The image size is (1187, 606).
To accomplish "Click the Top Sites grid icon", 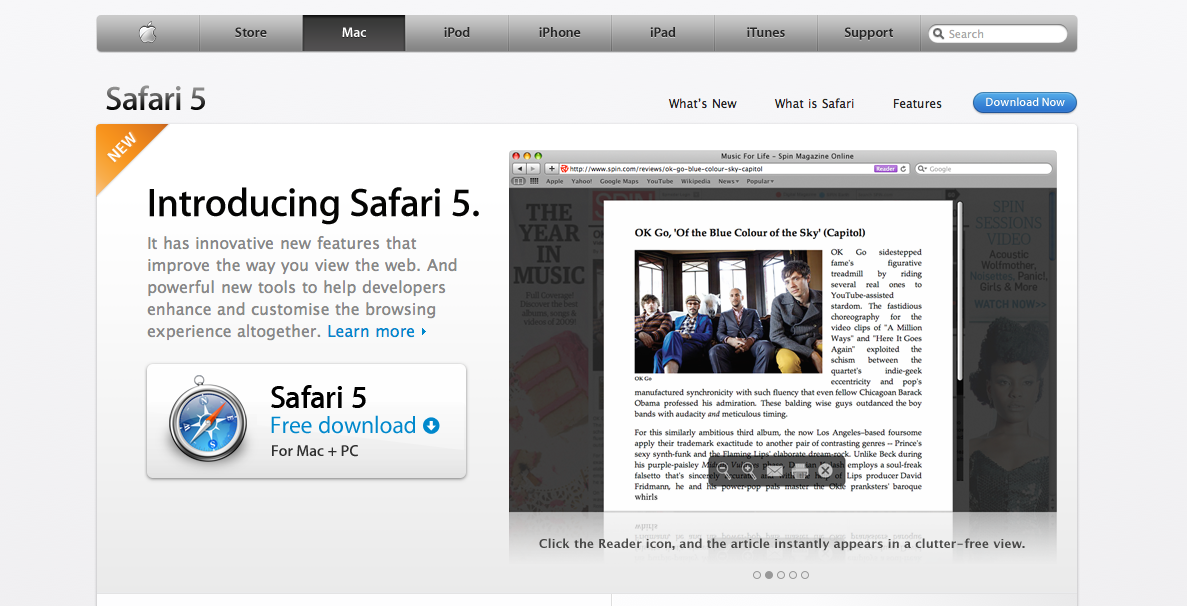I will point(534,182).
